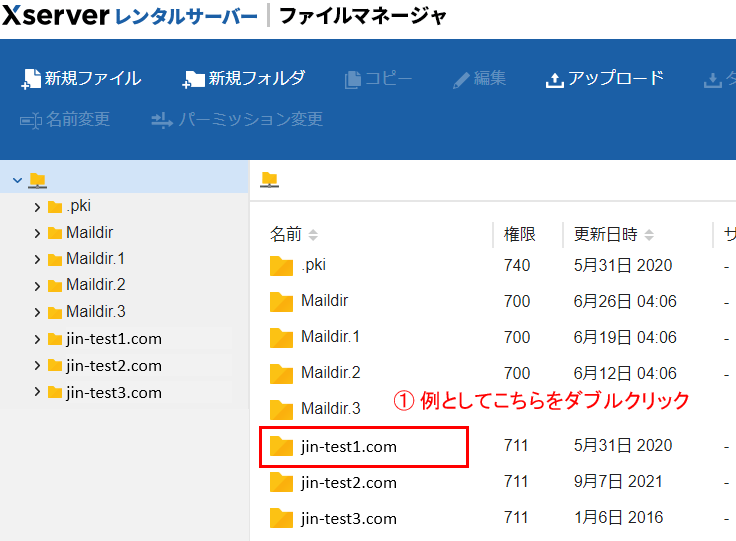
Task: Click date 1月6日 2016 cell
Action: [618, 518]
